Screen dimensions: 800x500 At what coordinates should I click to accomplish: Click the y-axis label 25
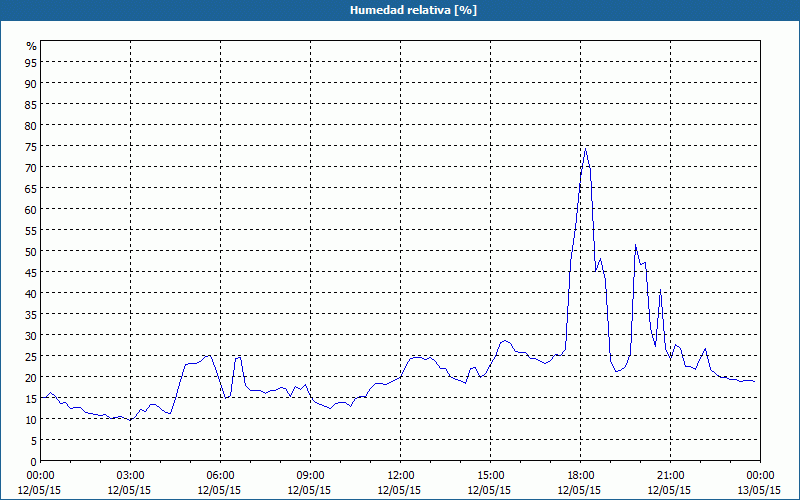31,356
